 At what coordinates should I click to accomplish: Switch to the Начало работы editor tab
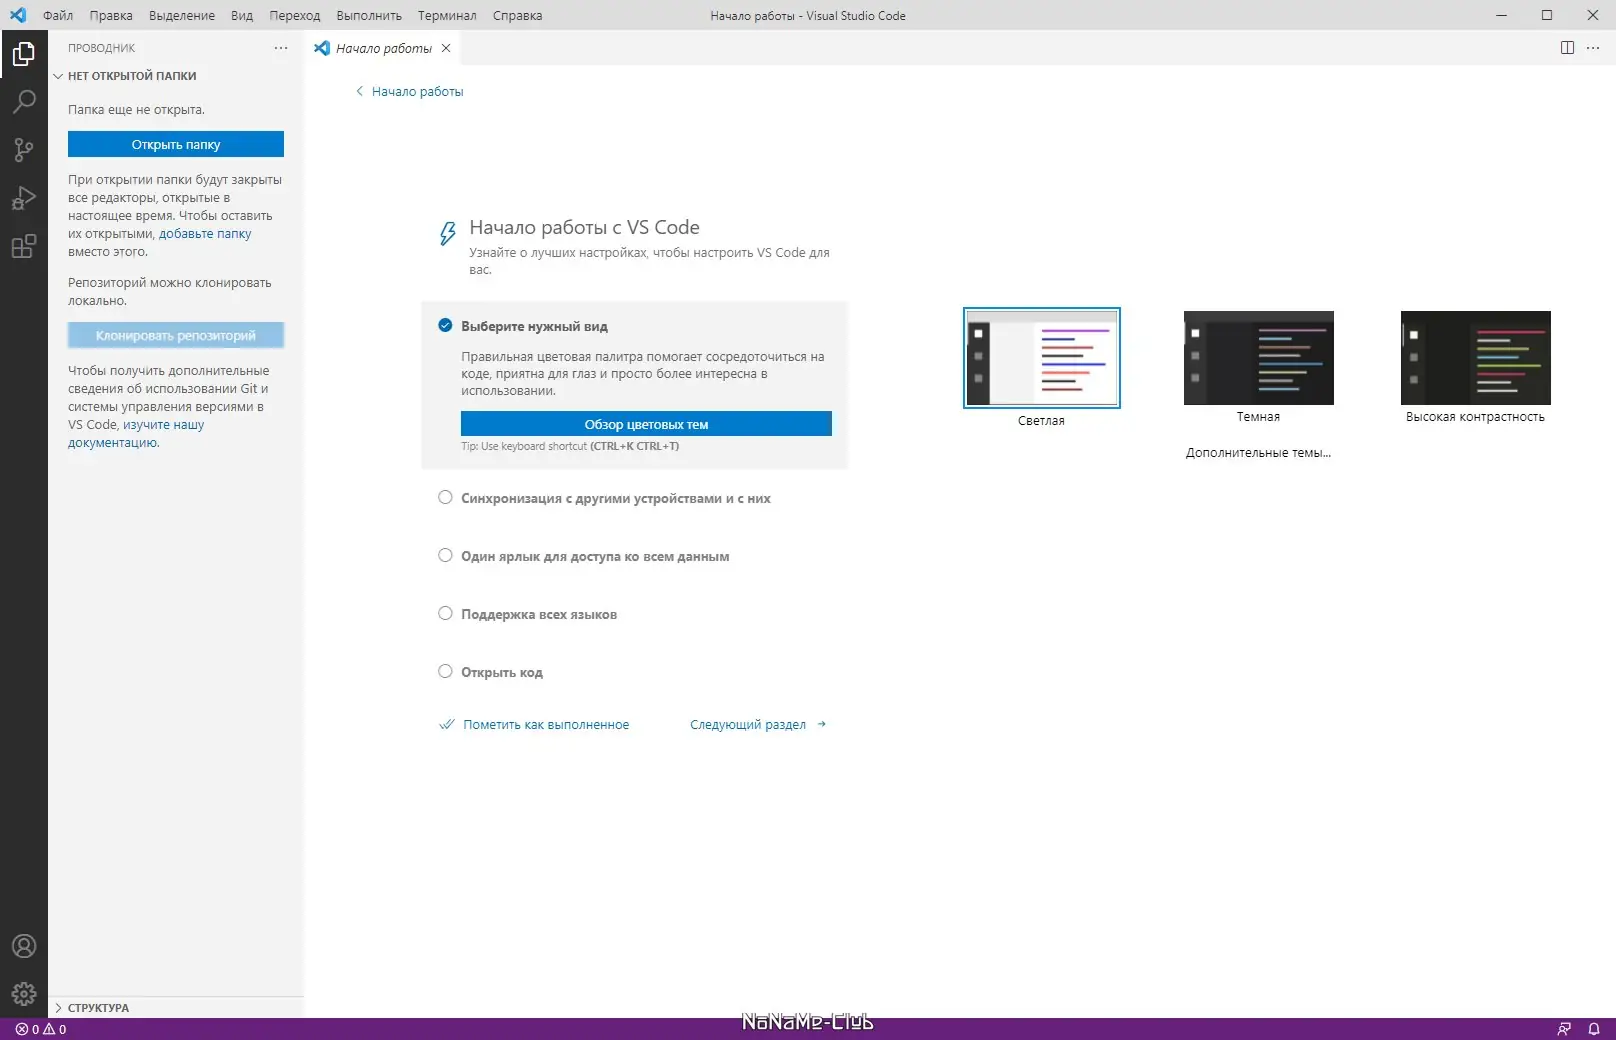pos(383,48)
